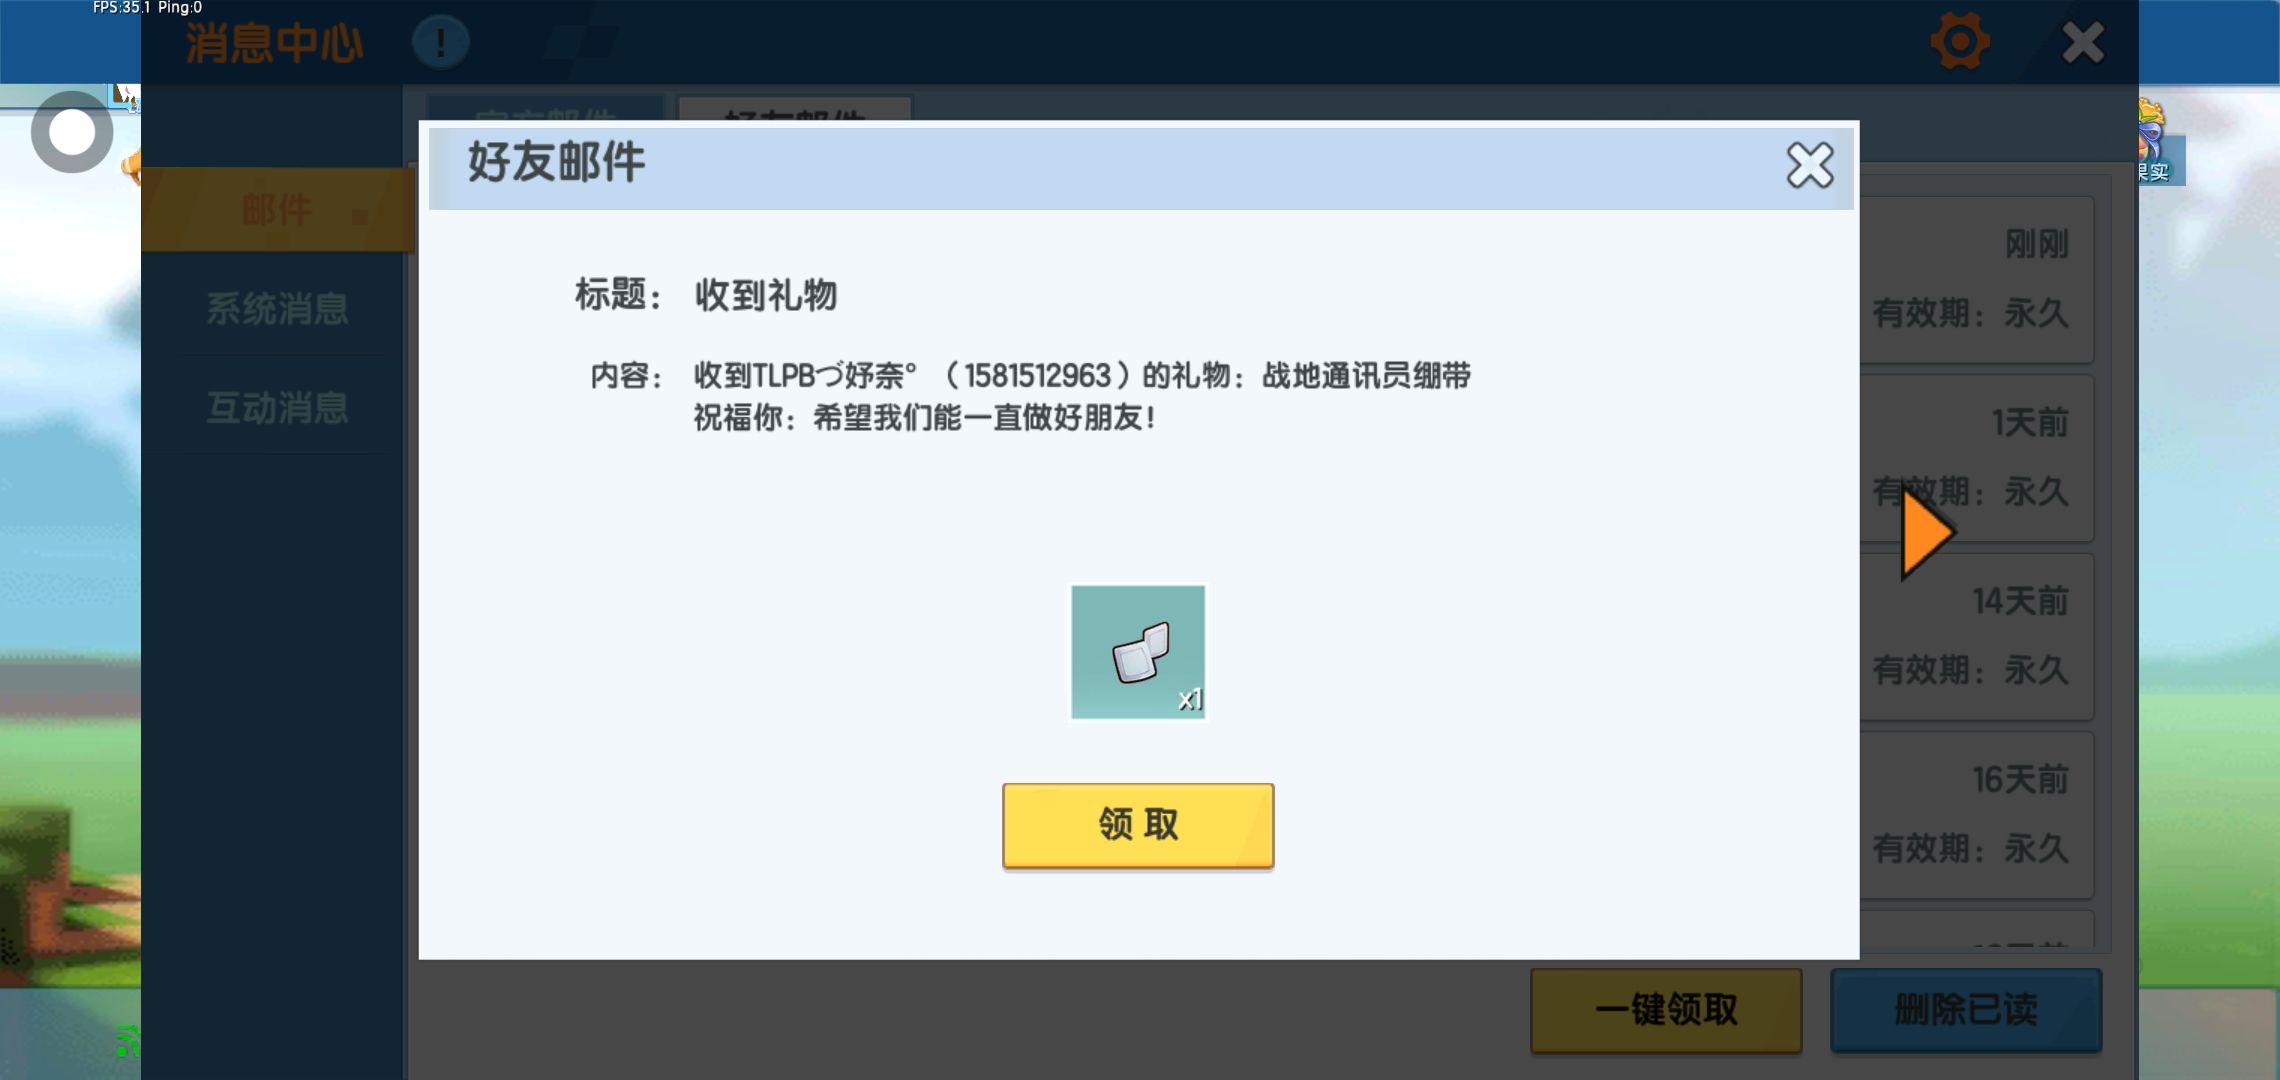Switch to the 好友邮件 tab

click(795, 110)
